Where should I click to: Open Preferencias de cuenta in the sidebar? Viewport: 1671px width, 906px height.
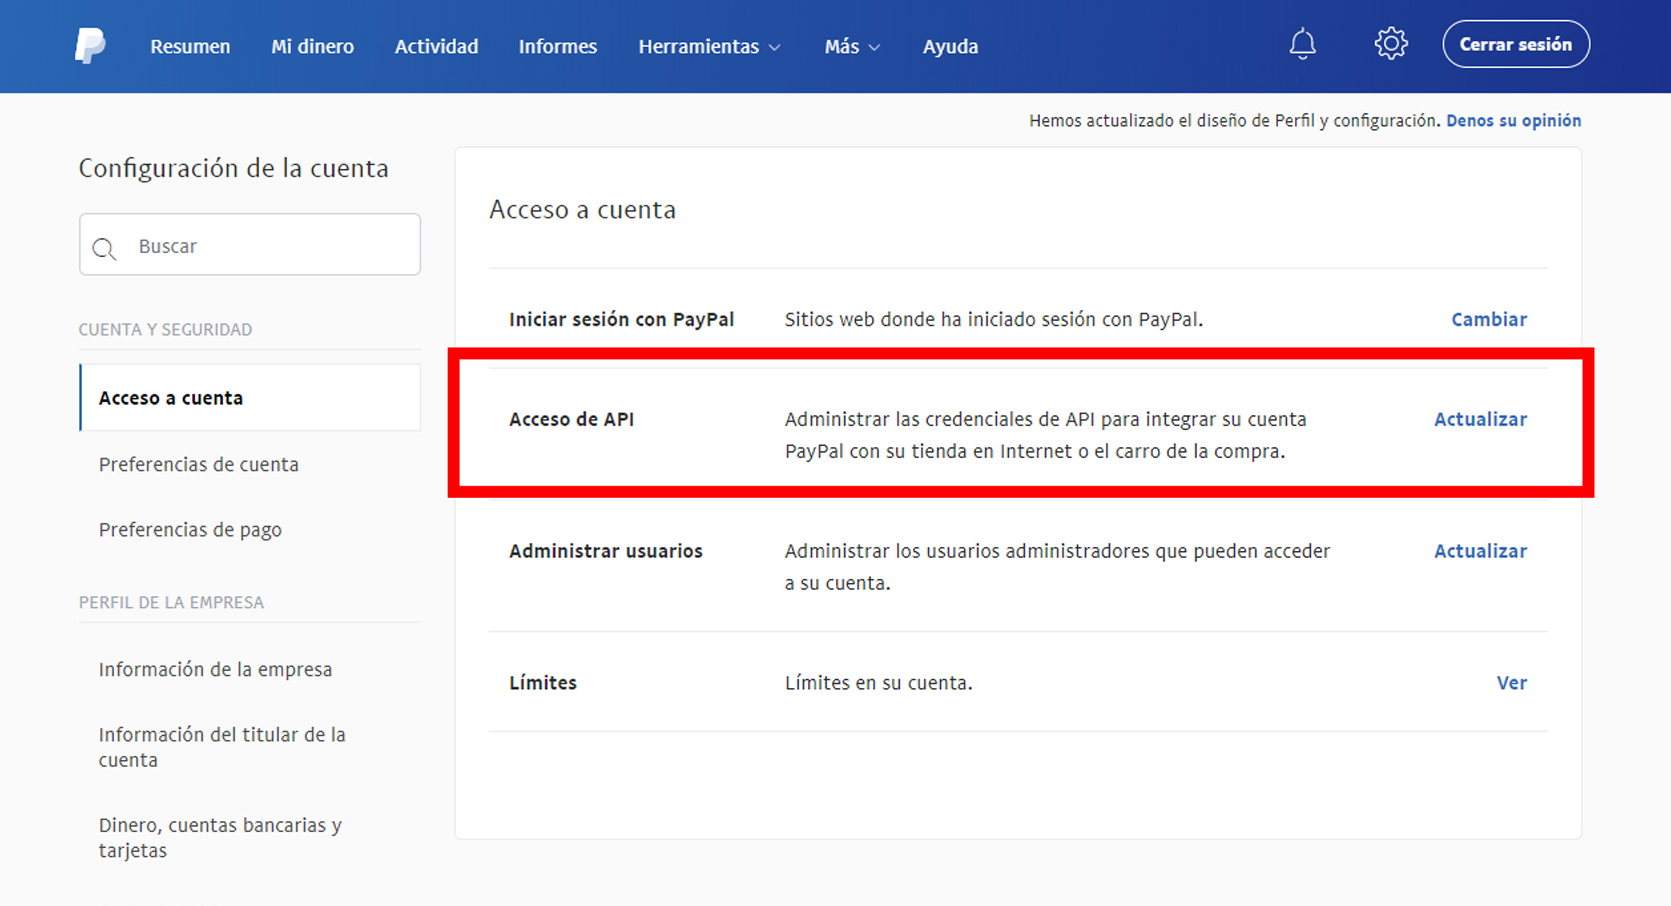click(198, 464)
